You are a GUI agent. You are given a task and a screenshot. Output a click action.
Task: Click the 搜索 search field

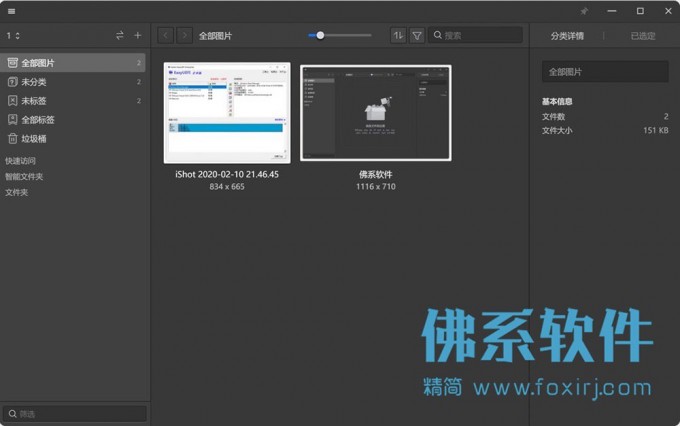(x=475, y=35)
